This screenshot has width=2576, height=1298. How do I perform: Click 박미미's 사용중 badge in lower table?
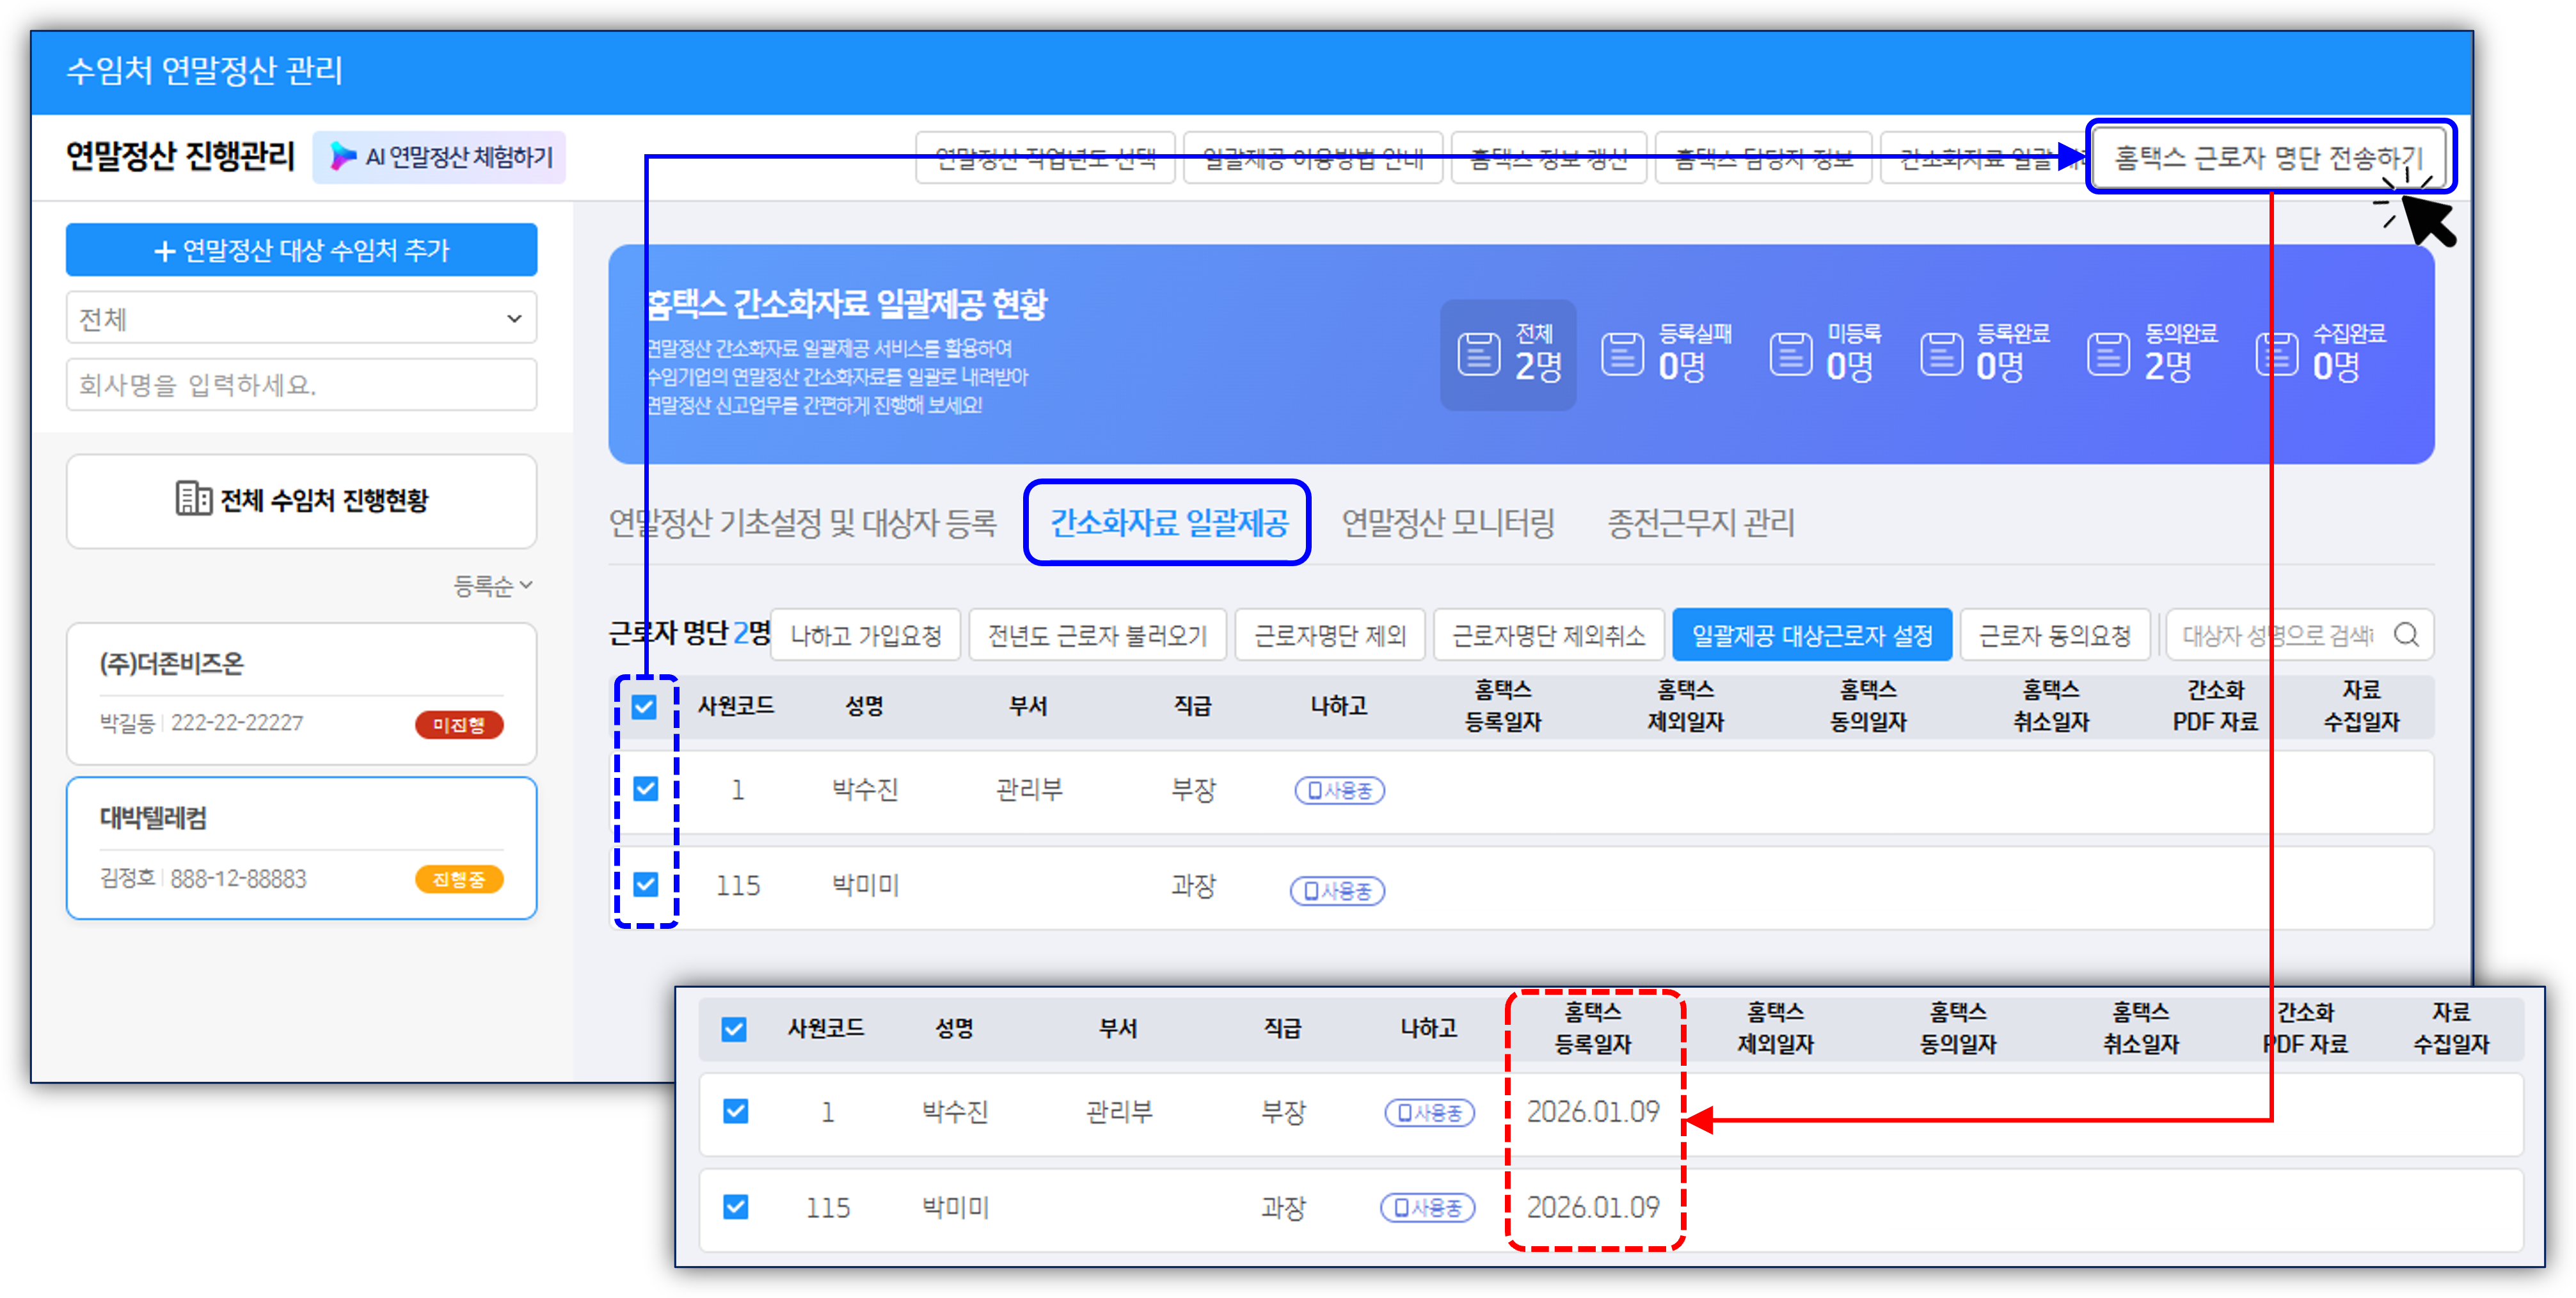(1427, 1208)
